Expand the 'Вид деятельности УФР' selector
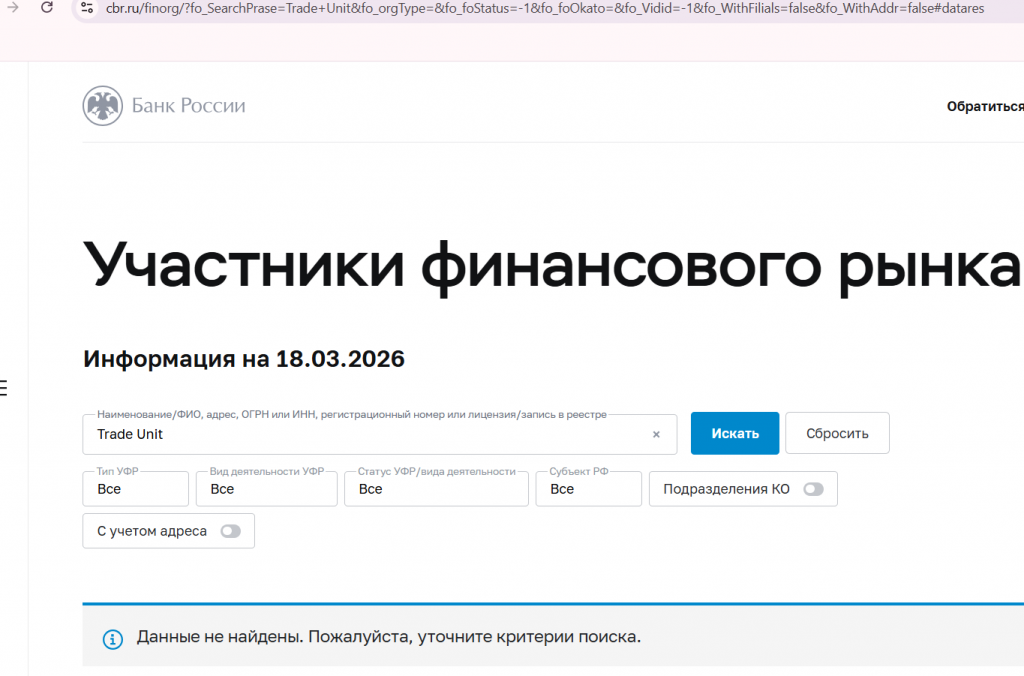The image size is (1024, 676). click(266, 488)
